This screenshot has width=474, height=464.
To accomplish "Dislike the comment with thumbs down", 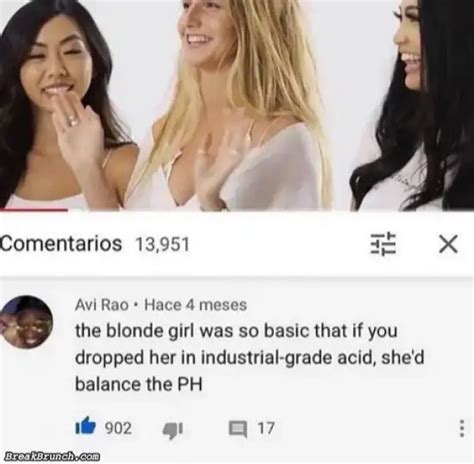I will coord(173,430).
